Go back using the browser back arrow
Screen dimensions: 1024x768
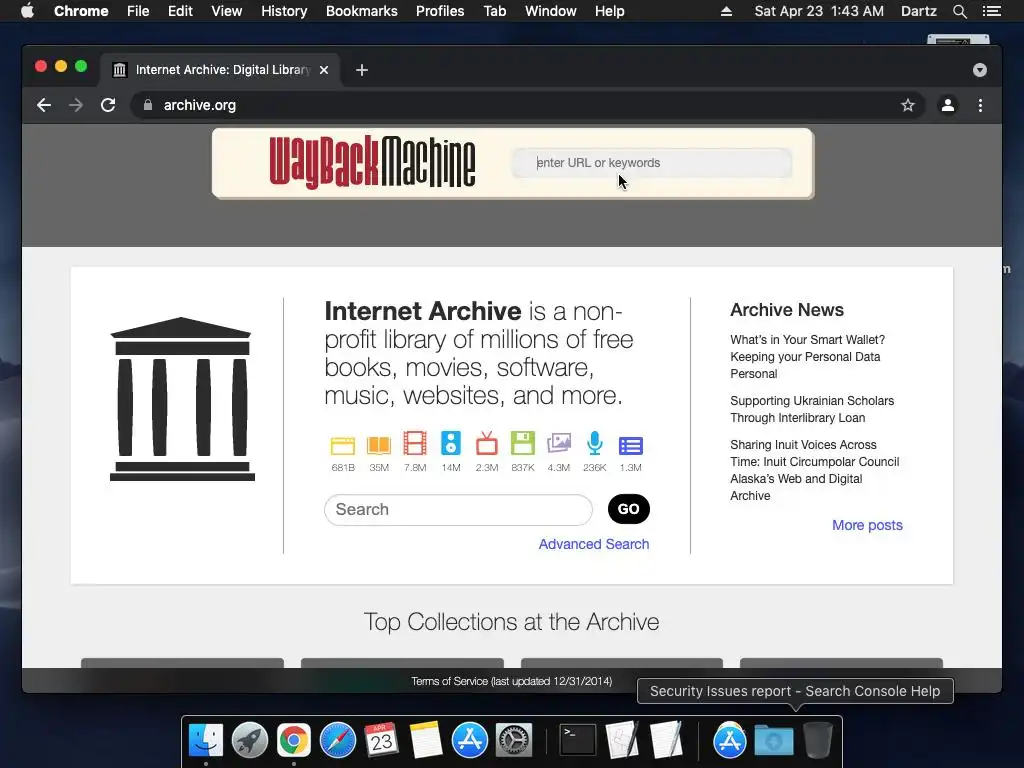coord(44,105)
